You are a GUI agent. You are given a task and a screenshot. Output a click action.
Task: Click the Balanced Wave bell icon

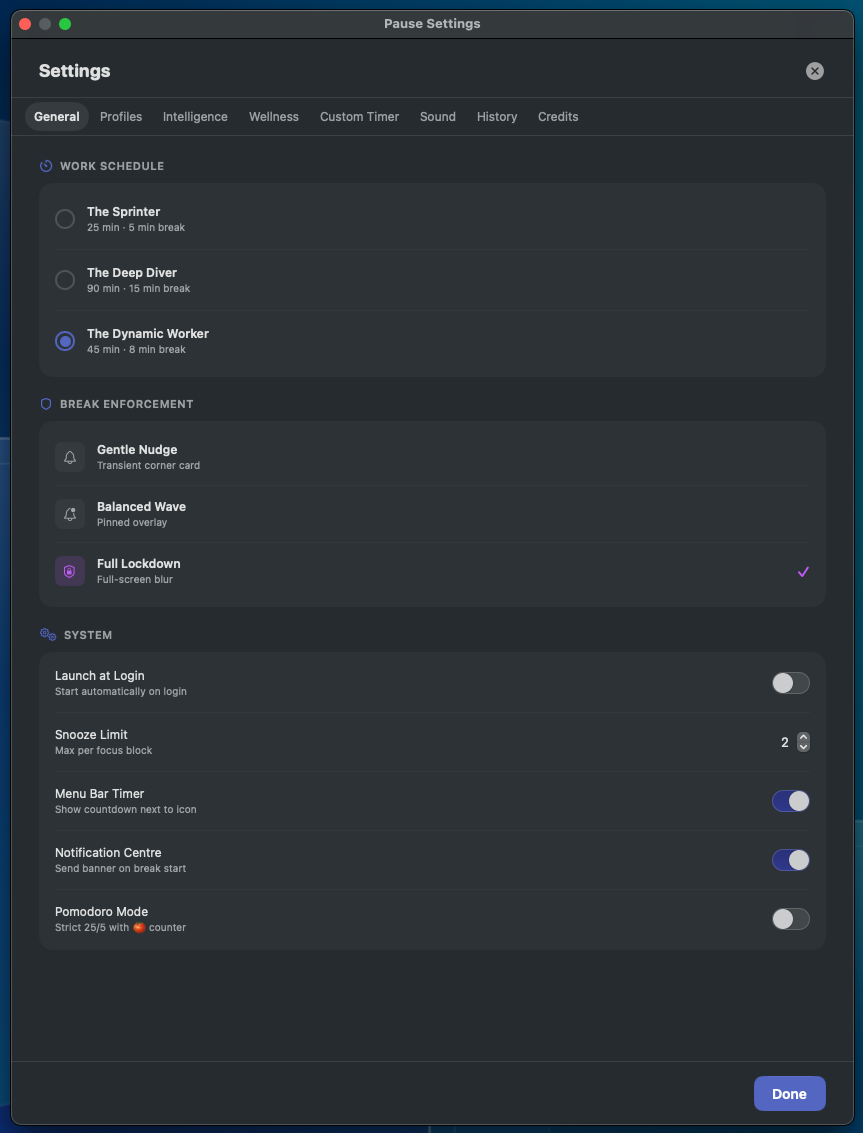click(x=70, y=514)
